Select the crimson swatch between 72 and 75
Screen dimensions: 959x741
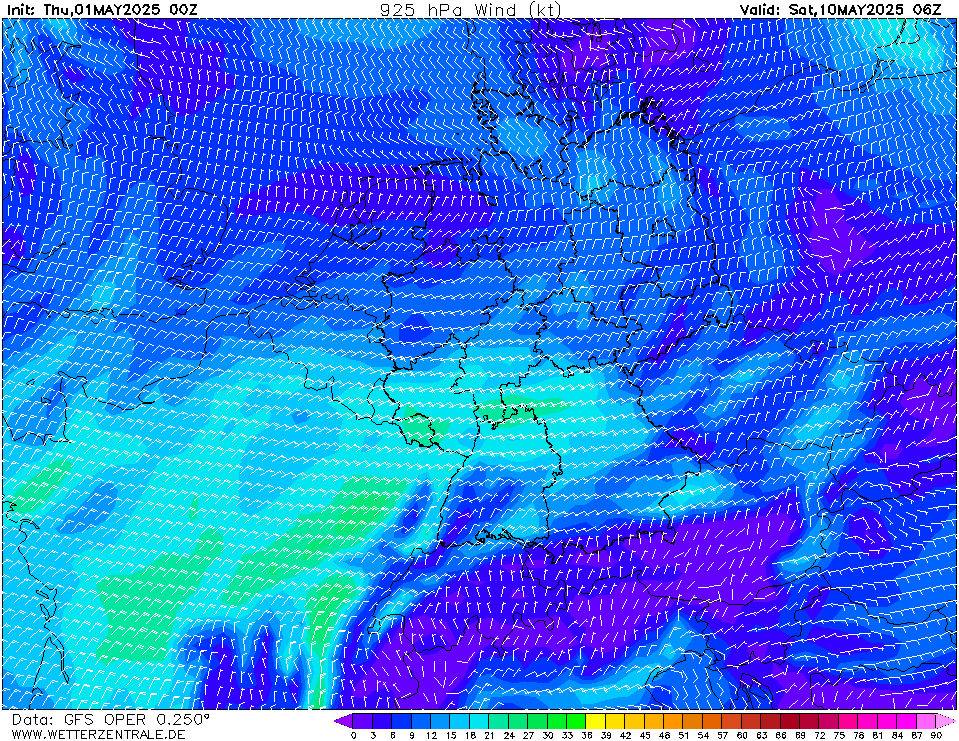pos(829,721)
